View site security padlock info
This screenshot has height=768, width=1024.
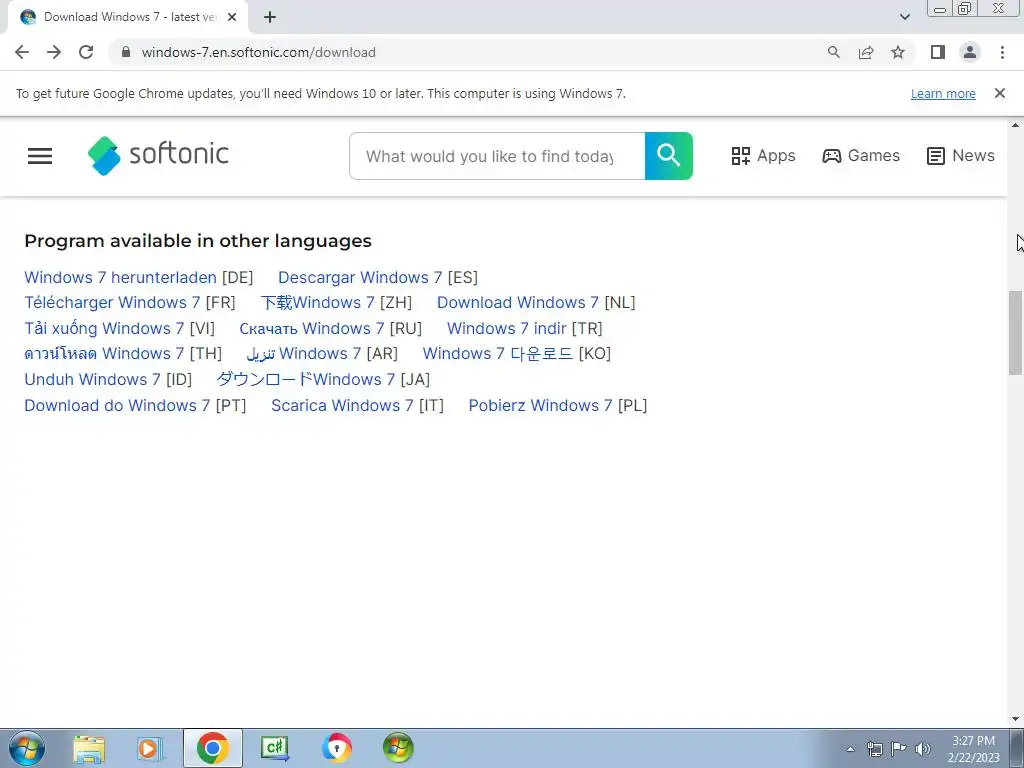[x=126, y=52]
